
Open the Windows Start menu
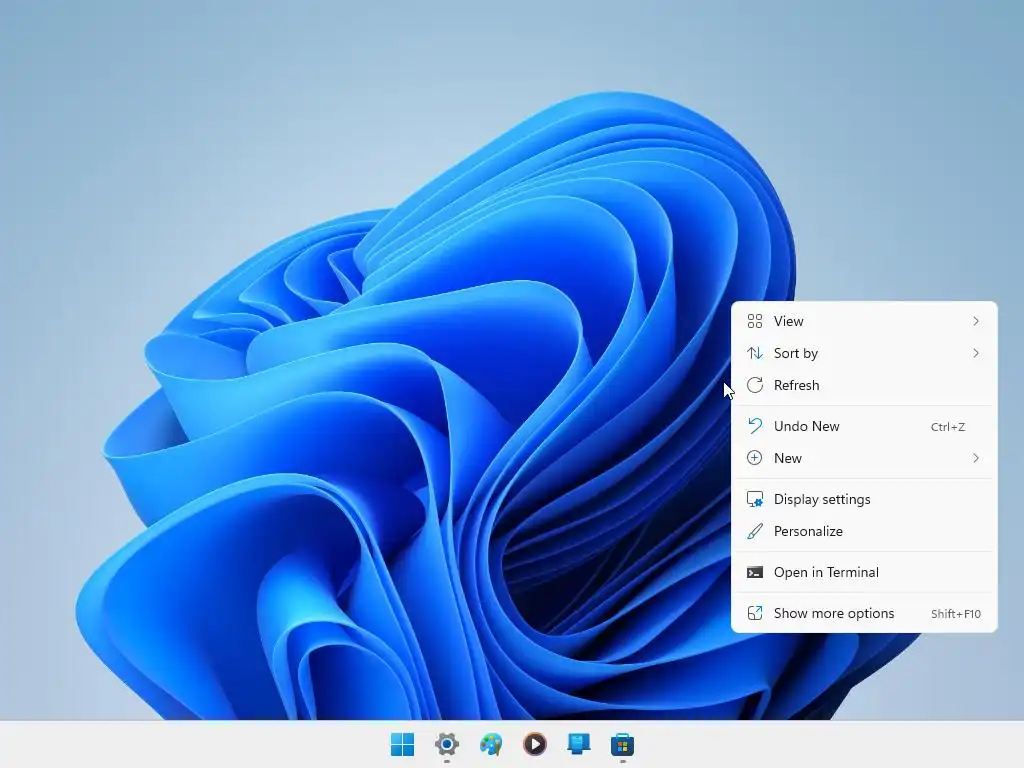tap(402, 744)
